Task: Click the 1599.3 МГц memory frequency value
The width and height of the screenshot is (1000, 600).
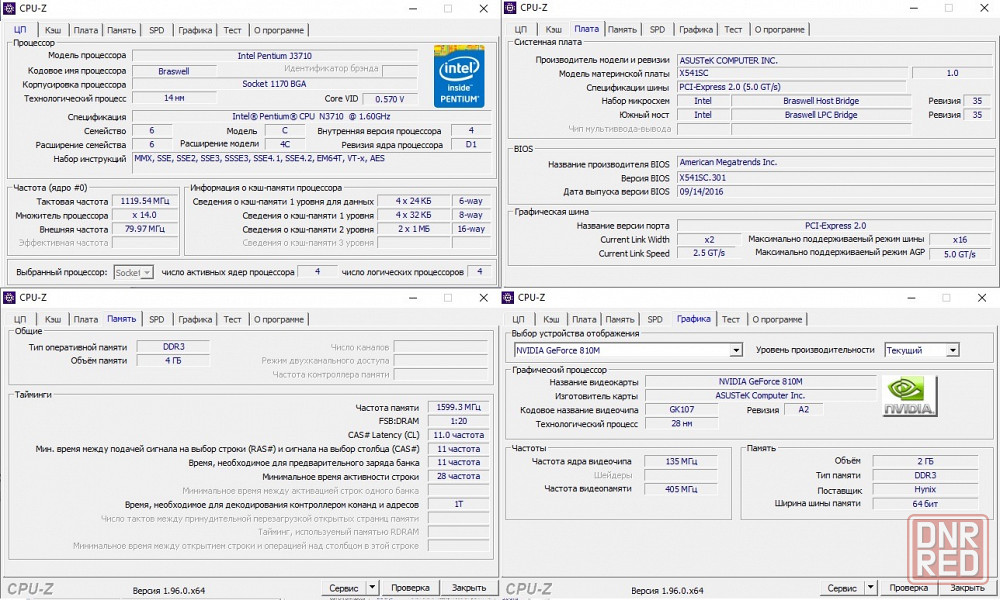Action: tap(459, 407)
